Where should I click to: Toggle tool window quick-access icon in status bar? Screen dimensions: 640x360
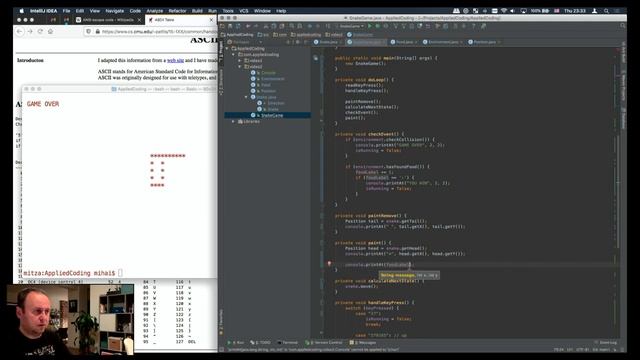tap(222, 350)
